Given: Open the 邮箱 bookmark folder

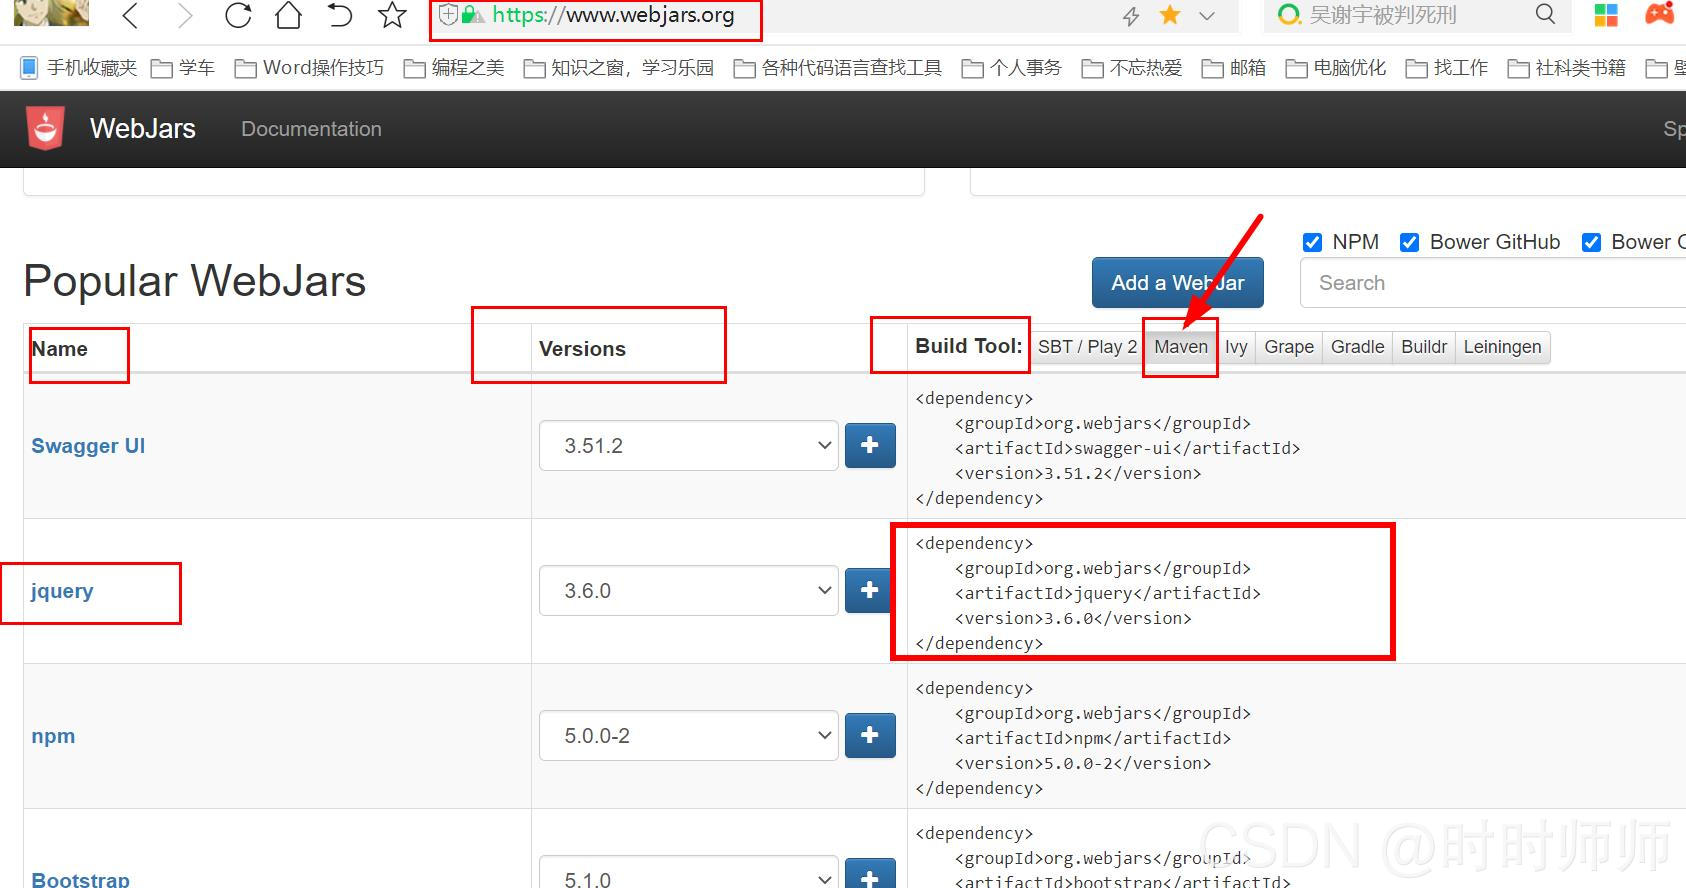Looking at the screenshot, I should click(x=1234, y=68).
